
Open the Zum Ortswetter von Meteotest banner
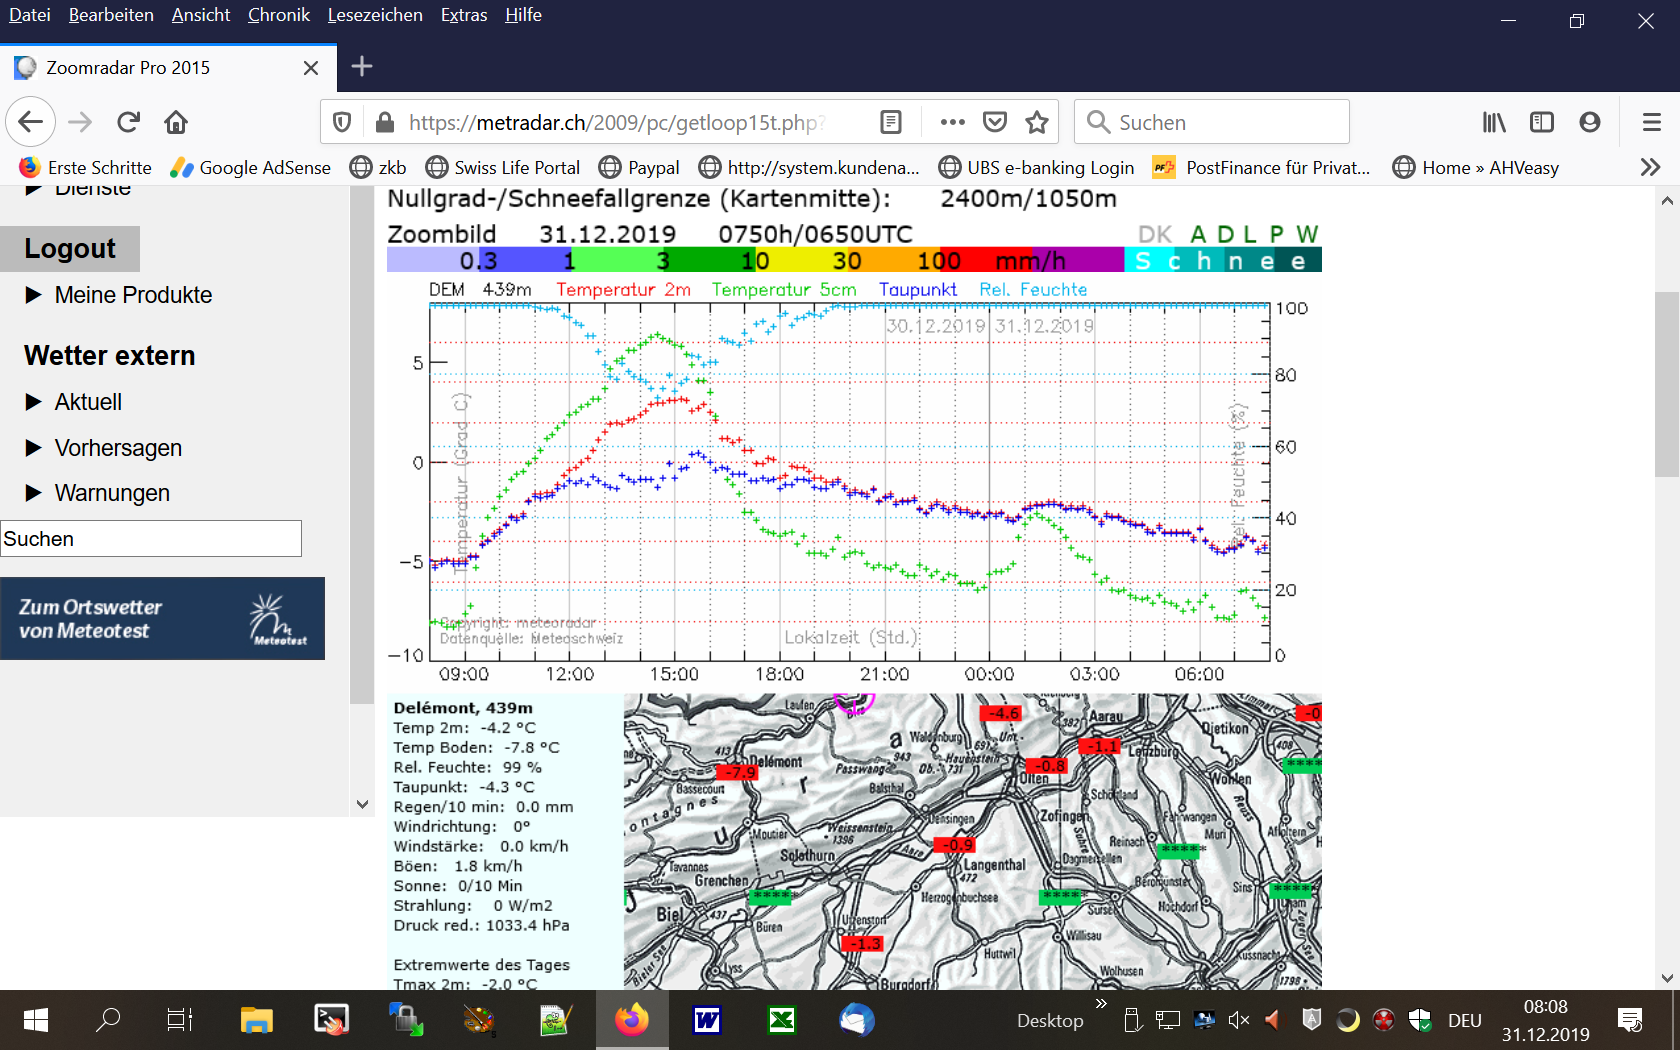(x=162, y=618)
